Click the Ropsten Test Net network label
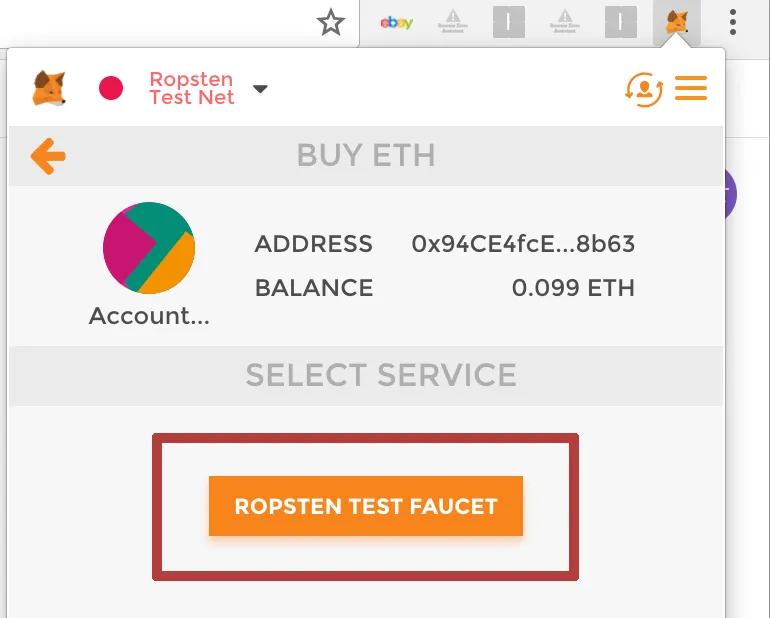 click(192, 88)
